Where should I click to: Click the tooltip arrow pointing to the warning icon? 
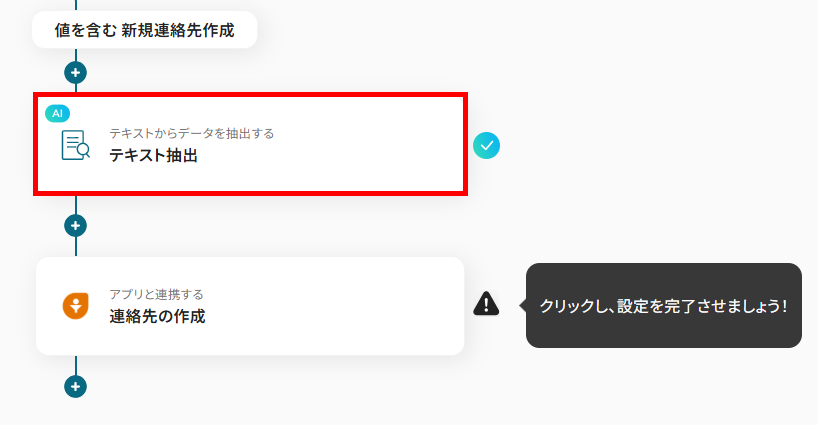click(x=523, y=306)
